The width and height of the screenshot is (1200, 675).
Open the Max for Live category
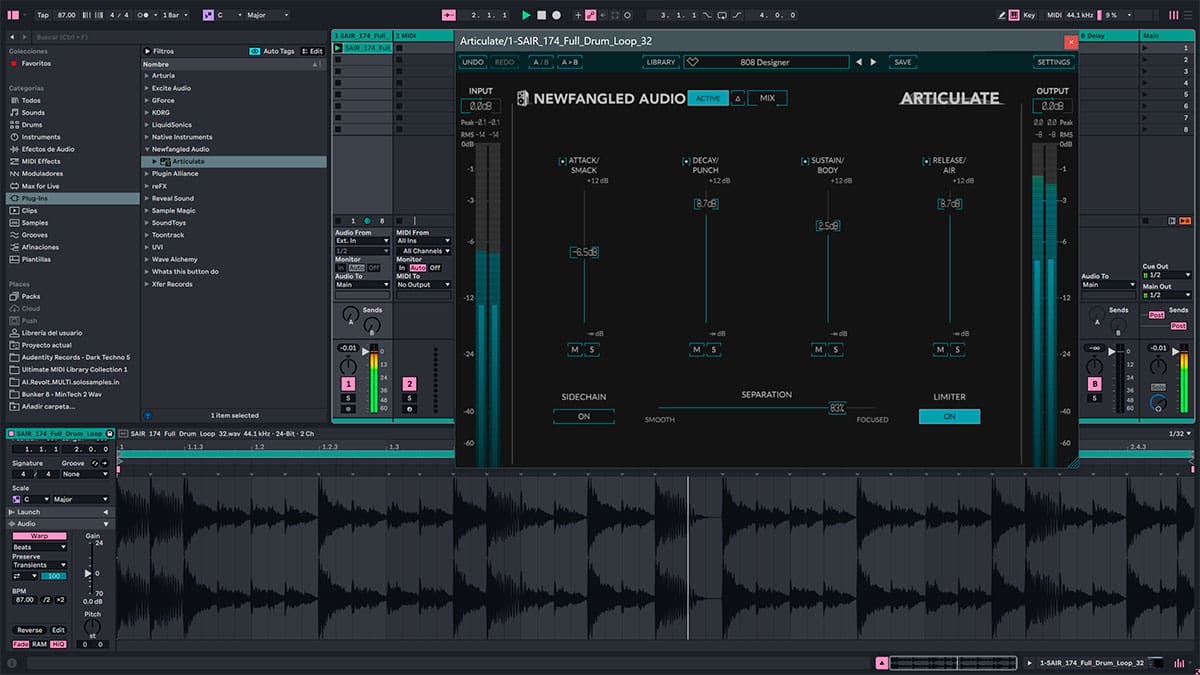click(x=40, y=186)
